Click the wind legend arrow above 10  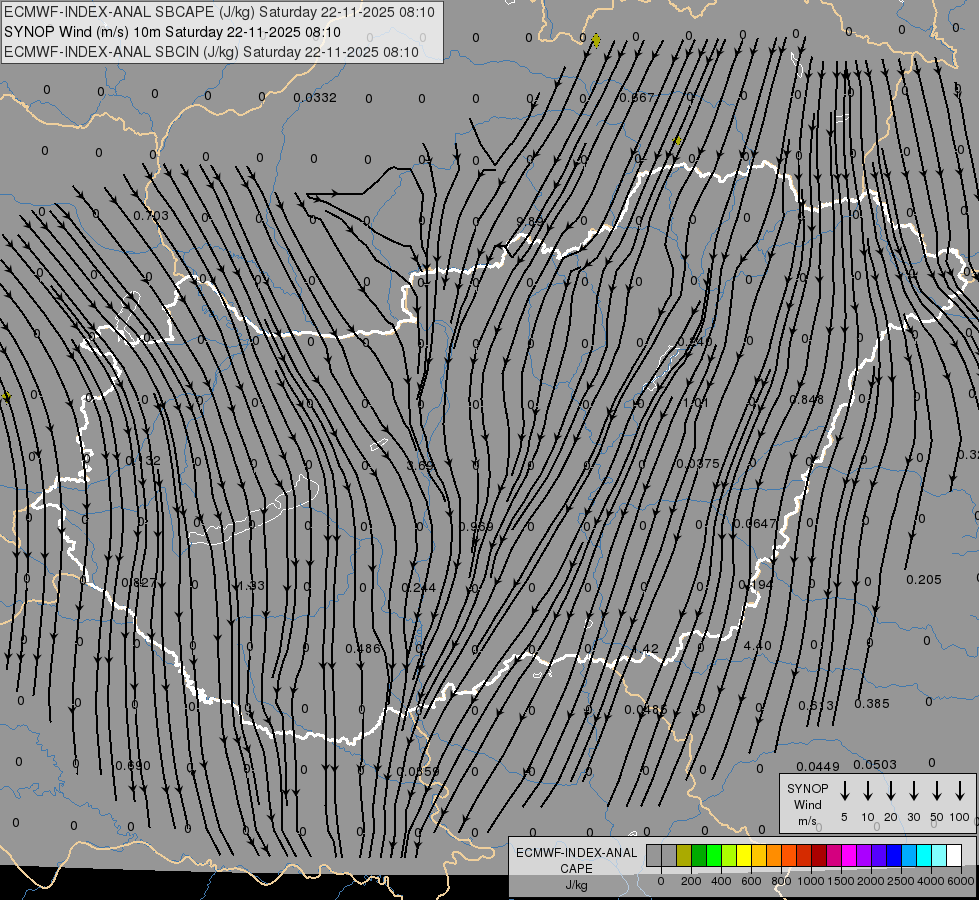[868, 791]
